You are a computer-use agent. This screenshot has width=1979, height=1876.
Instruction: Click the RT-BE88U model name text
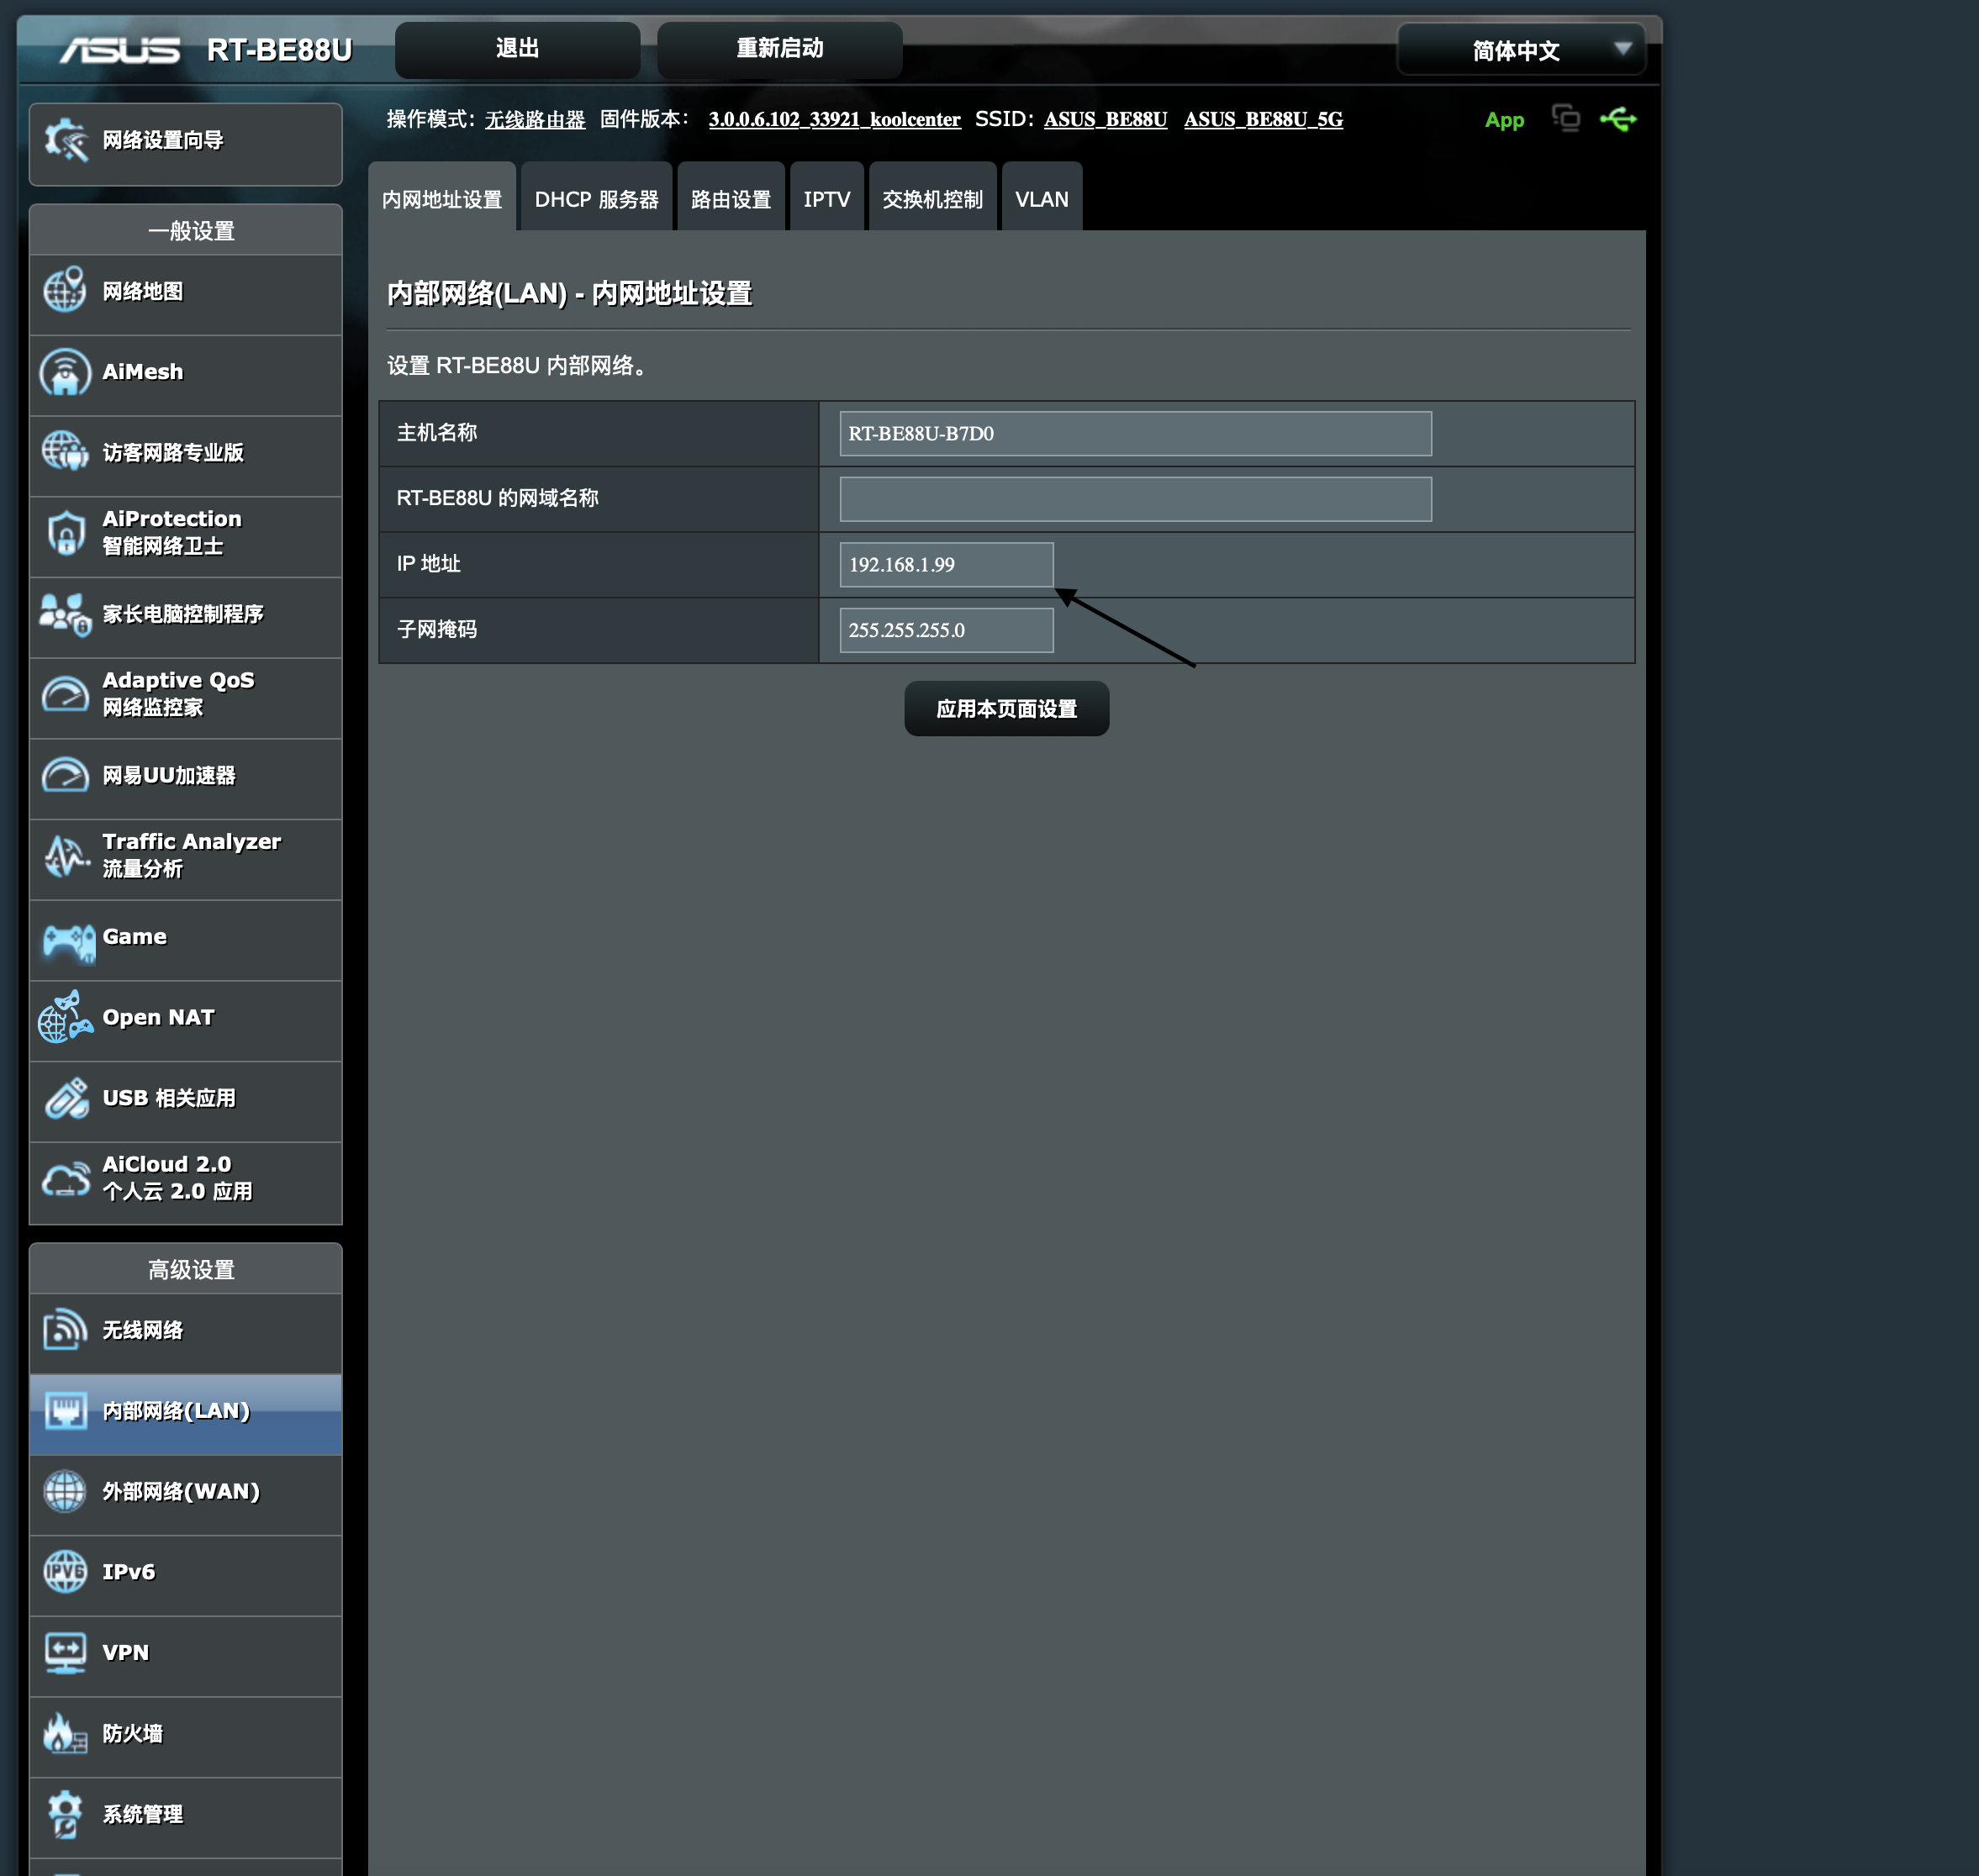pos(279,50)
